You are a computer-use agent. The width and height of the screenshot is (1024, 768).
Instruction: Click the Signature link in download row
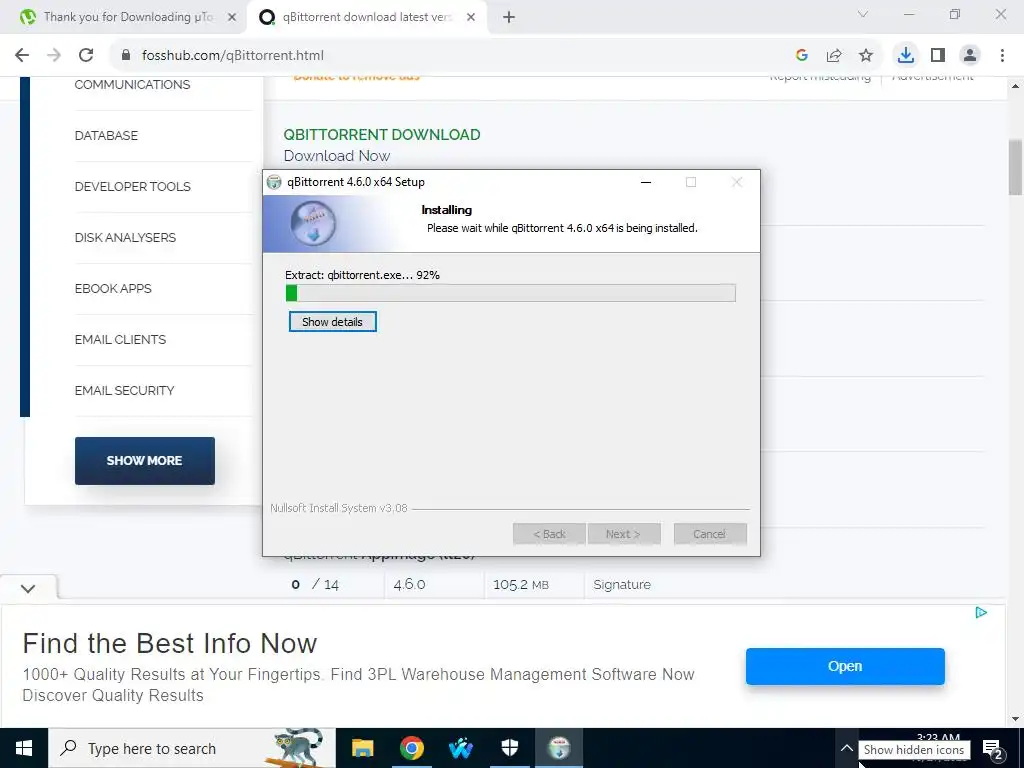click(622, 584)
